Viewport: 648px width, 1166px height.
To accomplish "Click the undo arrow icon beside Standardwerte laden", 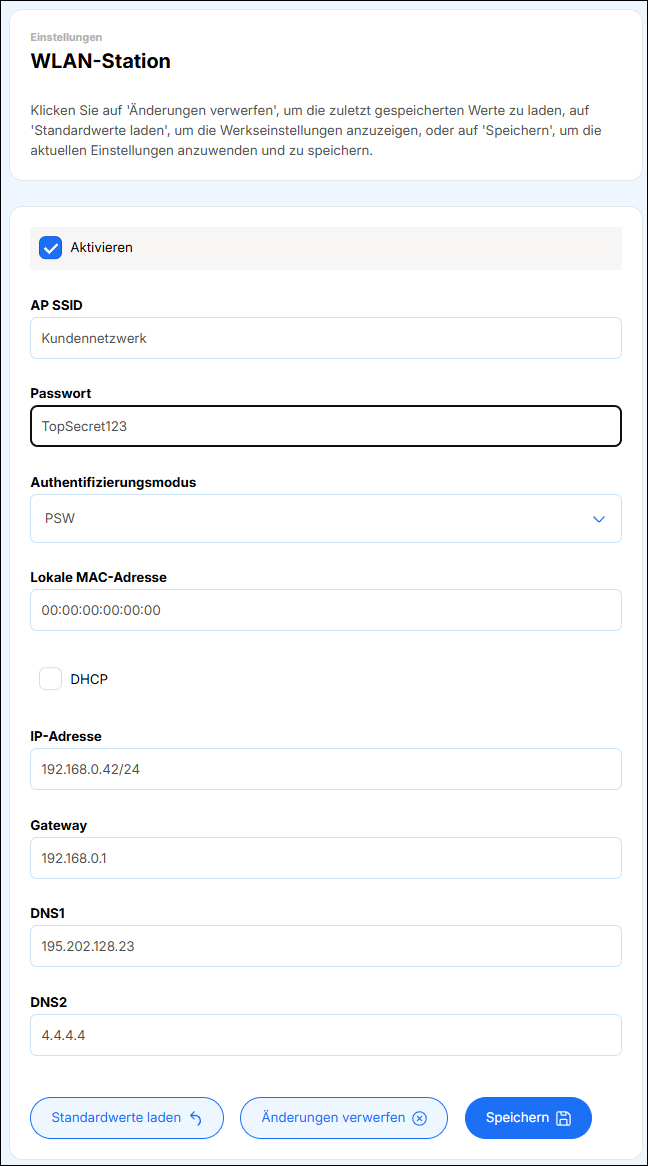I will click(x=196, y=1118).
